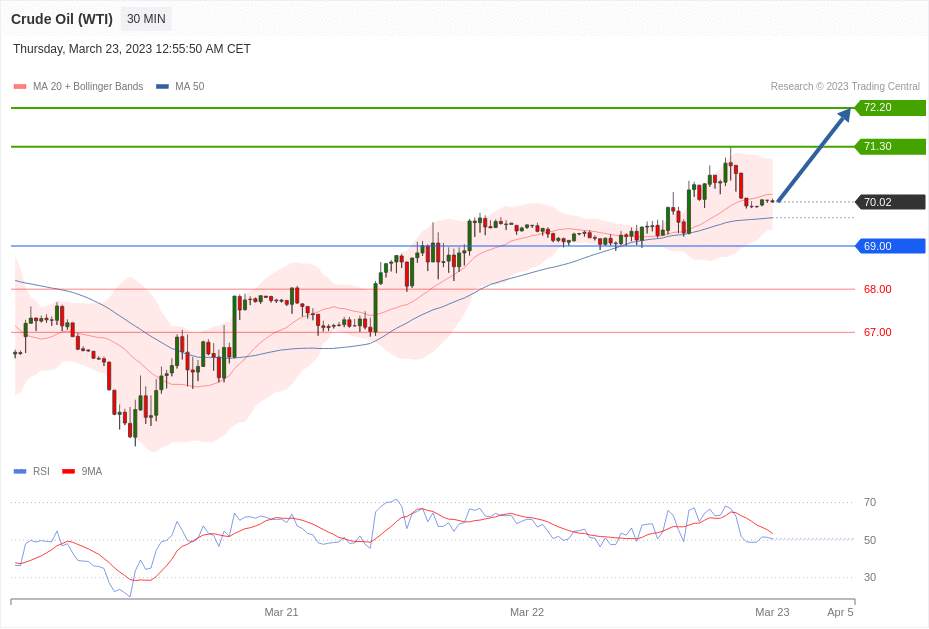Viewport: 929px width, 629px height.
Task: Select the 30 MIN timeframe badge
Action: click(x=146, y=19)
